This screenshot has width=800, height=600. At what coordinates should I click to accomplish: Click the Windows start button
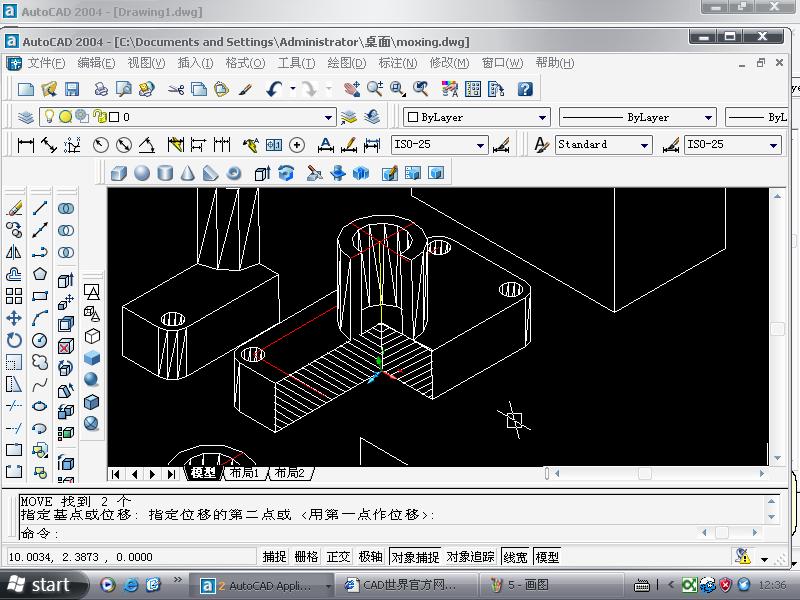[40, 584]
